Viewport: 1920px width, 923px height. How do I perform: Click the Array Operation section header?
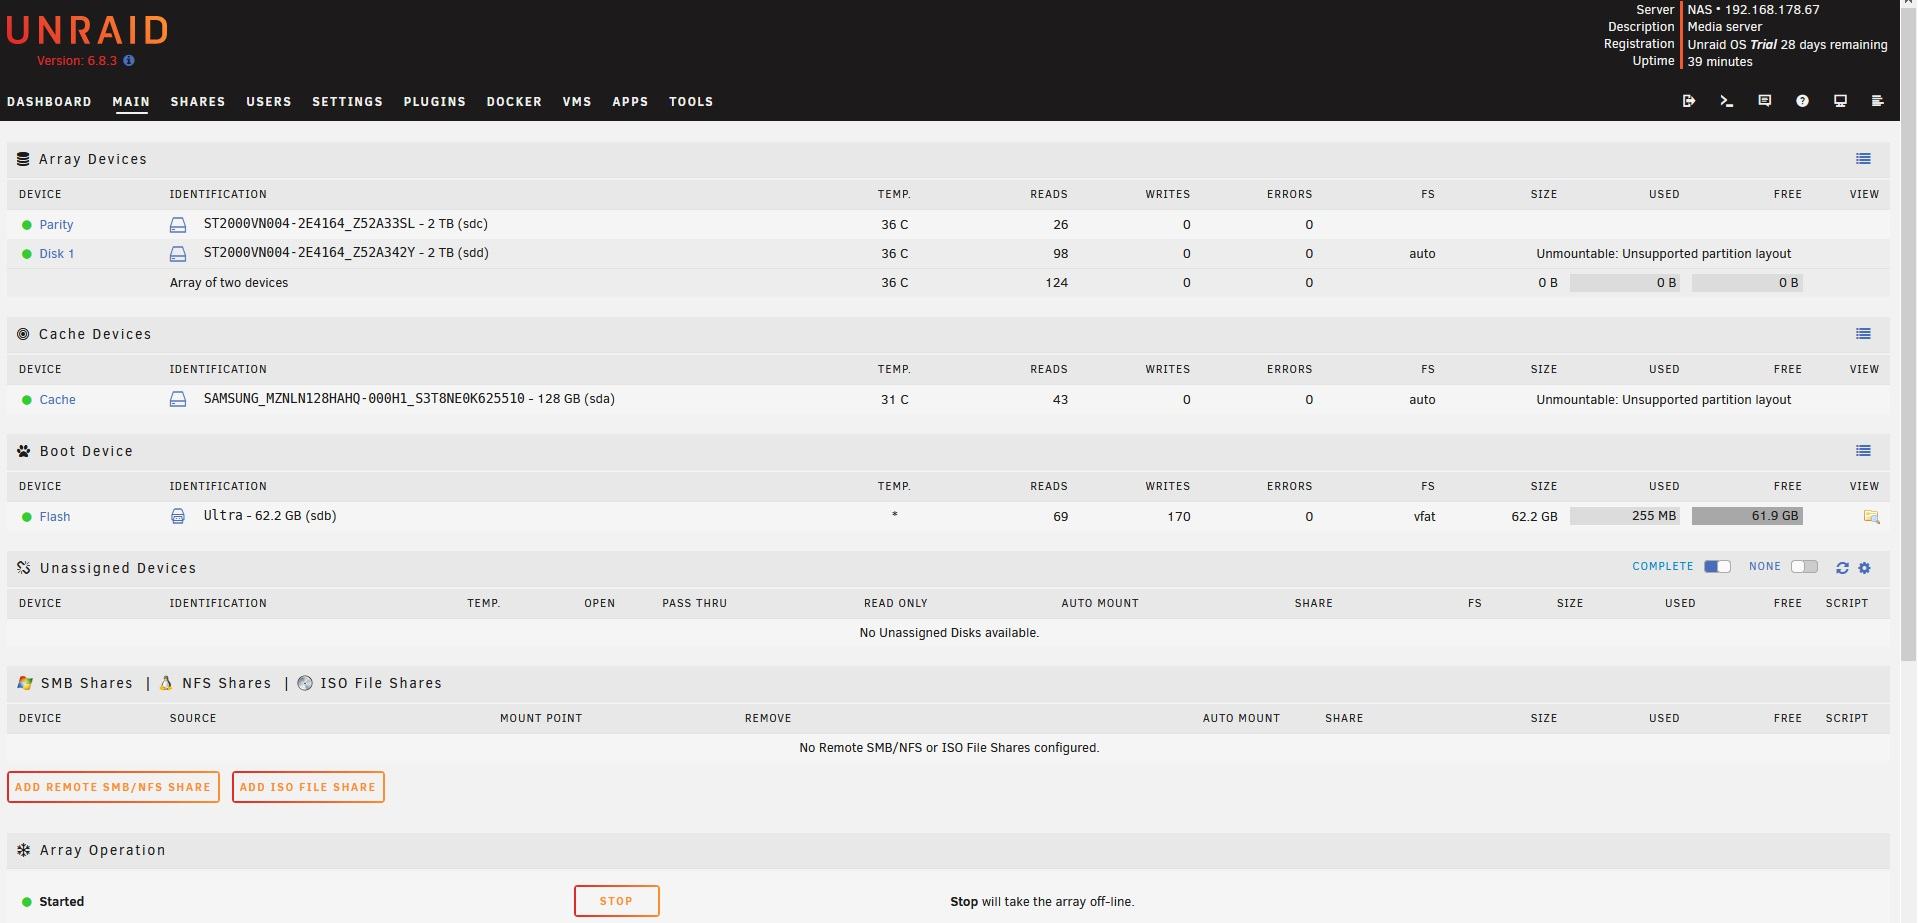coord(948,850)
